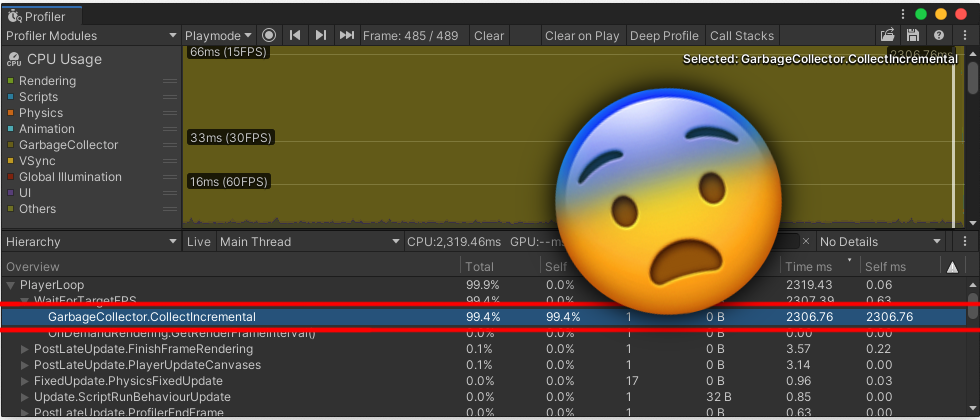
Task: Enable Deep Profile mode
Action: (x=664, y=36)
